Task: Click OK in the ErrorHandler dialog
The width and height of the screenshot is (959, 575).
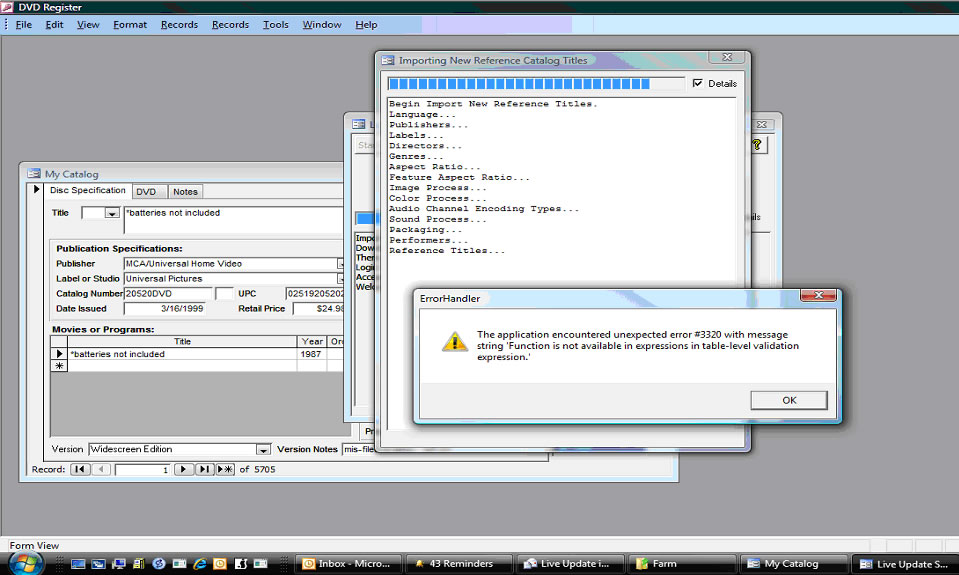Action: pos(789,400)
